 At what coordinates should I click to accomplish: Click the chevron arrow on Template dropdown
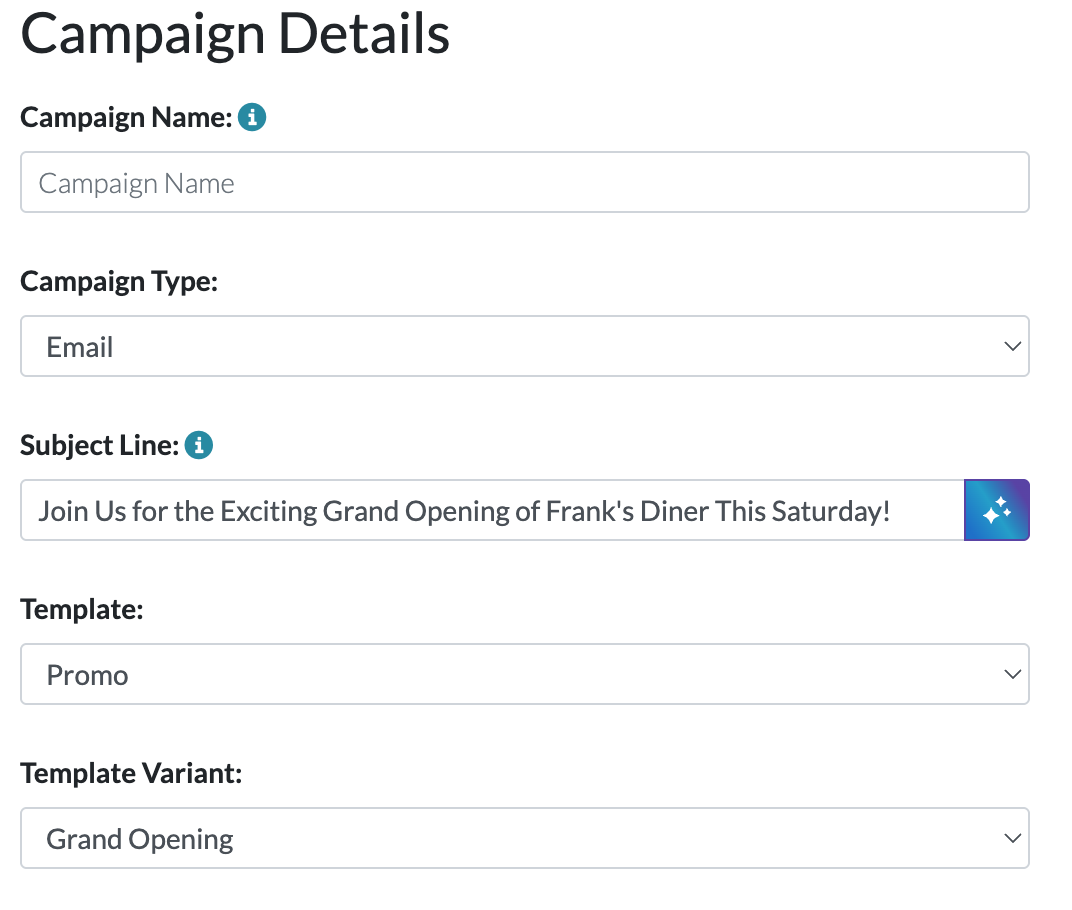pos(1011,675)
